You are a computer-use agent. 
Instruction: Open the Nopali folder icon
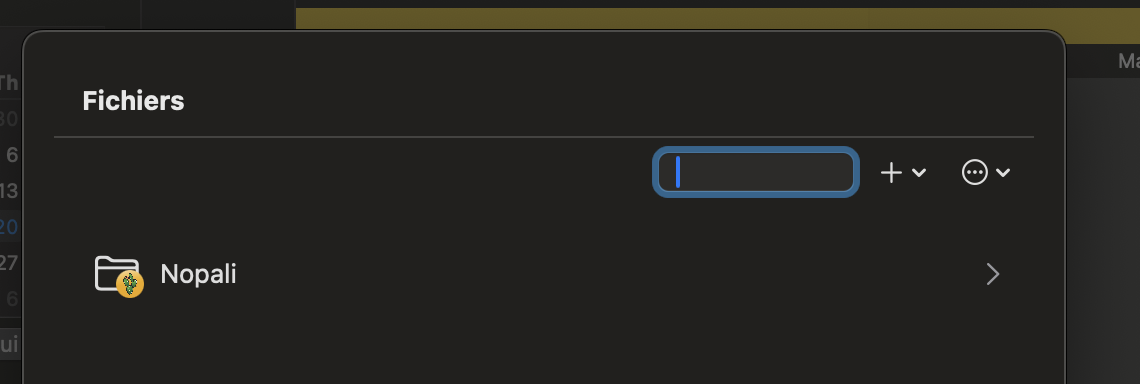click(x=118, y=275)
